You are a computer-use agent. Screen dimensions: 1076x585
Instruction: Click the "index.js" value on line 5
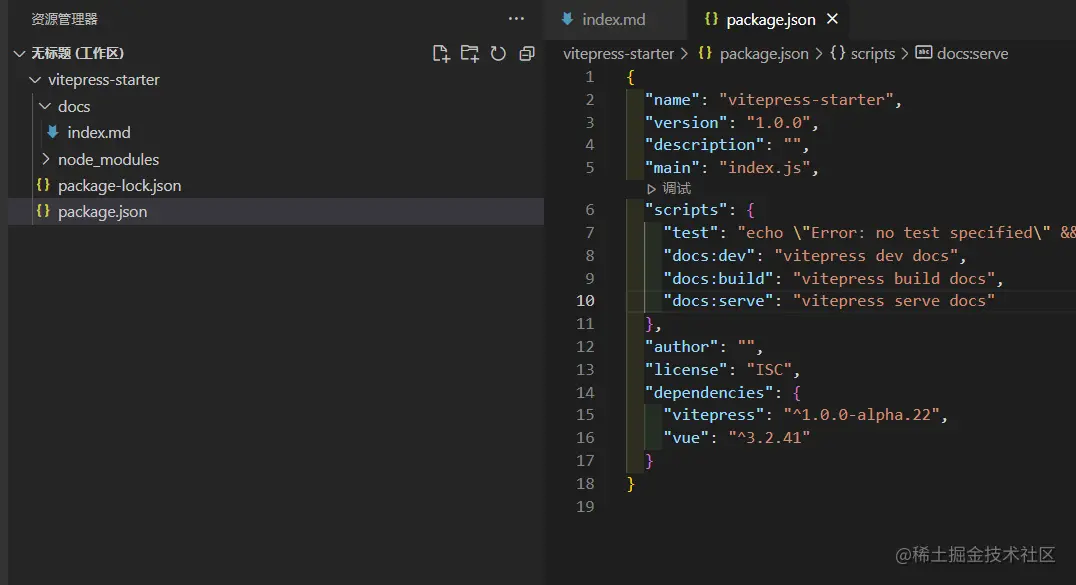click(x=764, y=168)
